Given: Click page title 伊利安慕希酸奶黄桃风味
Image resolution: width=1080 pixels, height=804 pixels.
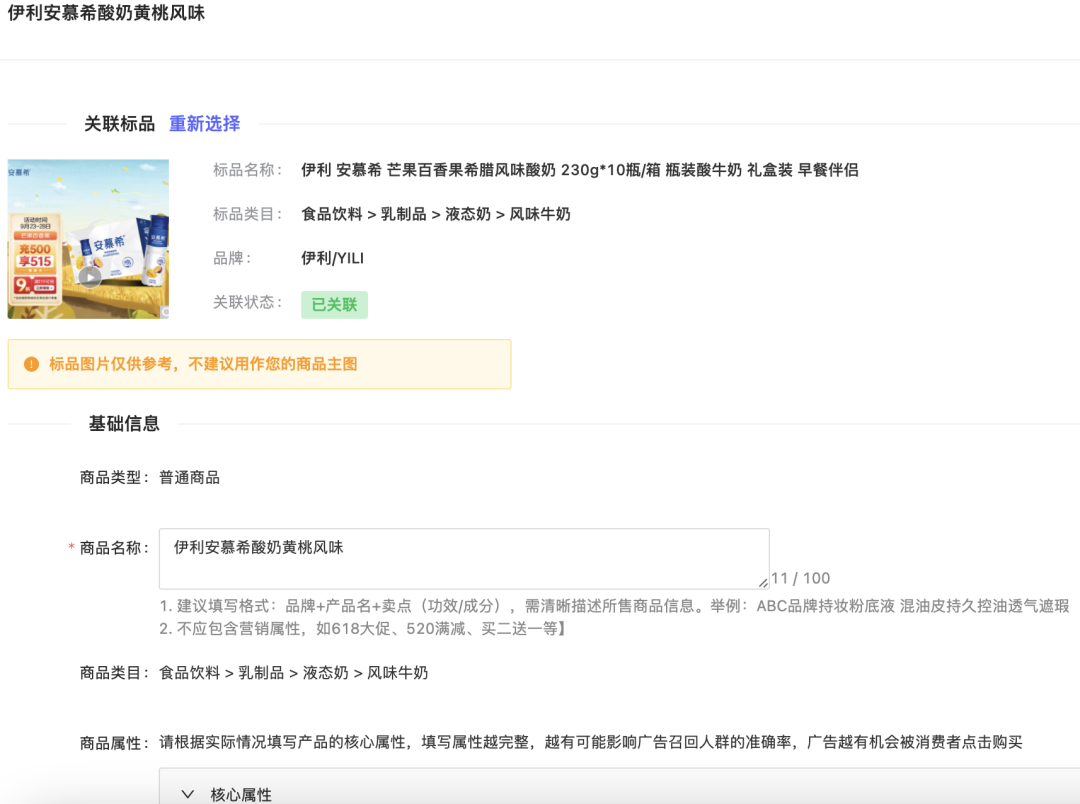Looking at the screenshot, I should 106,13.
